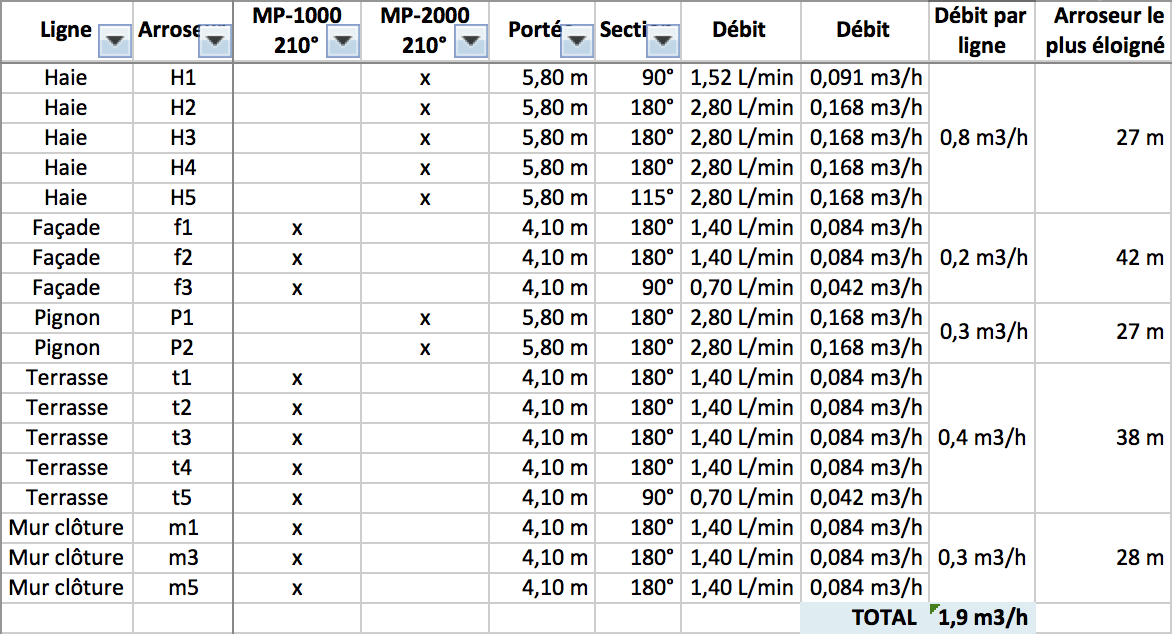
Task: Click the 0,8 m3/h Haie line flow
Action: click(983, 138)
